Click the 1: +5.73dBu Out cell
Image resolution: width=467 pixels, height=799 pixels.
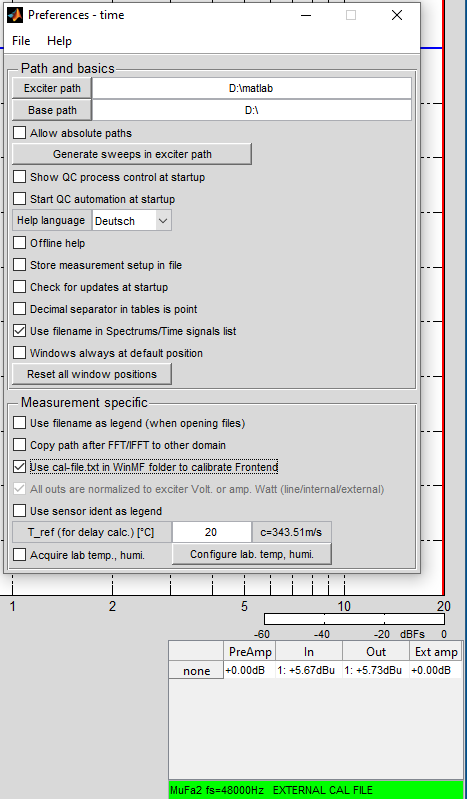376,671
